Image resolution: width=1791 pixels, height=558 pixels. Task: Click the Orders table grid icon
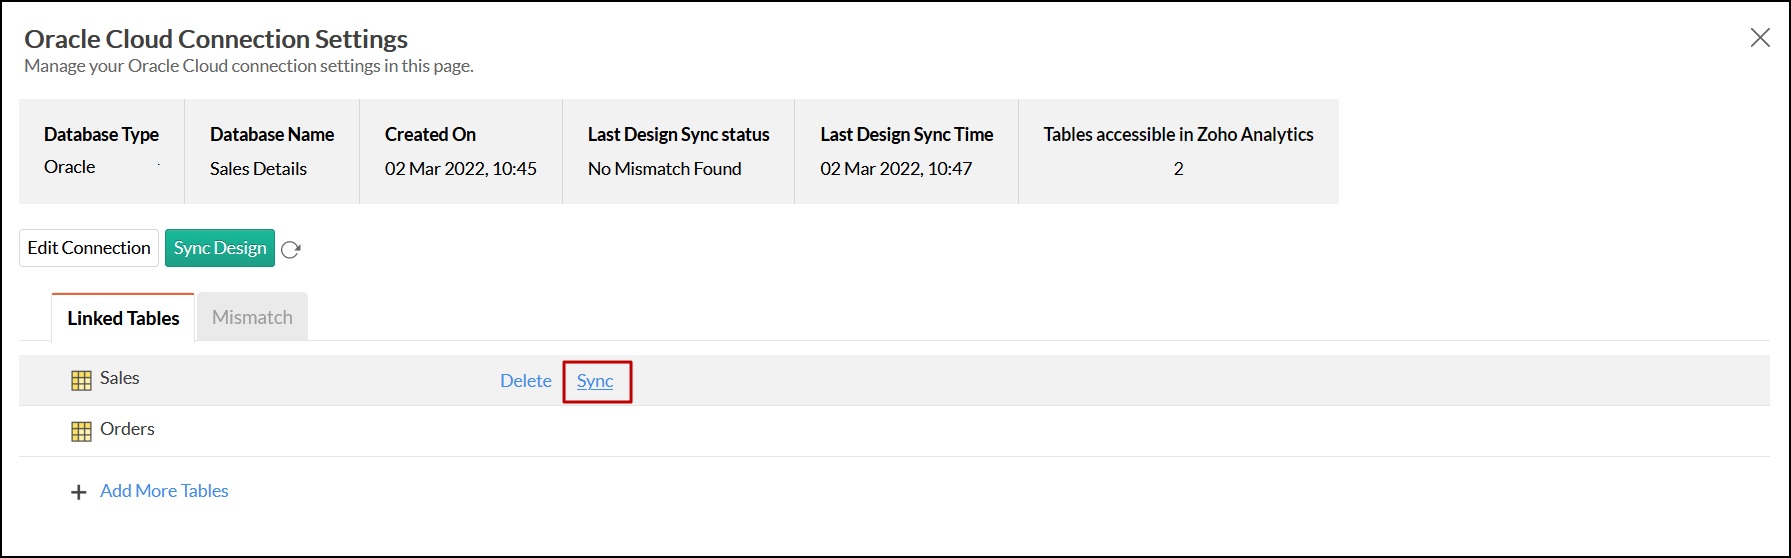point(81,431)
